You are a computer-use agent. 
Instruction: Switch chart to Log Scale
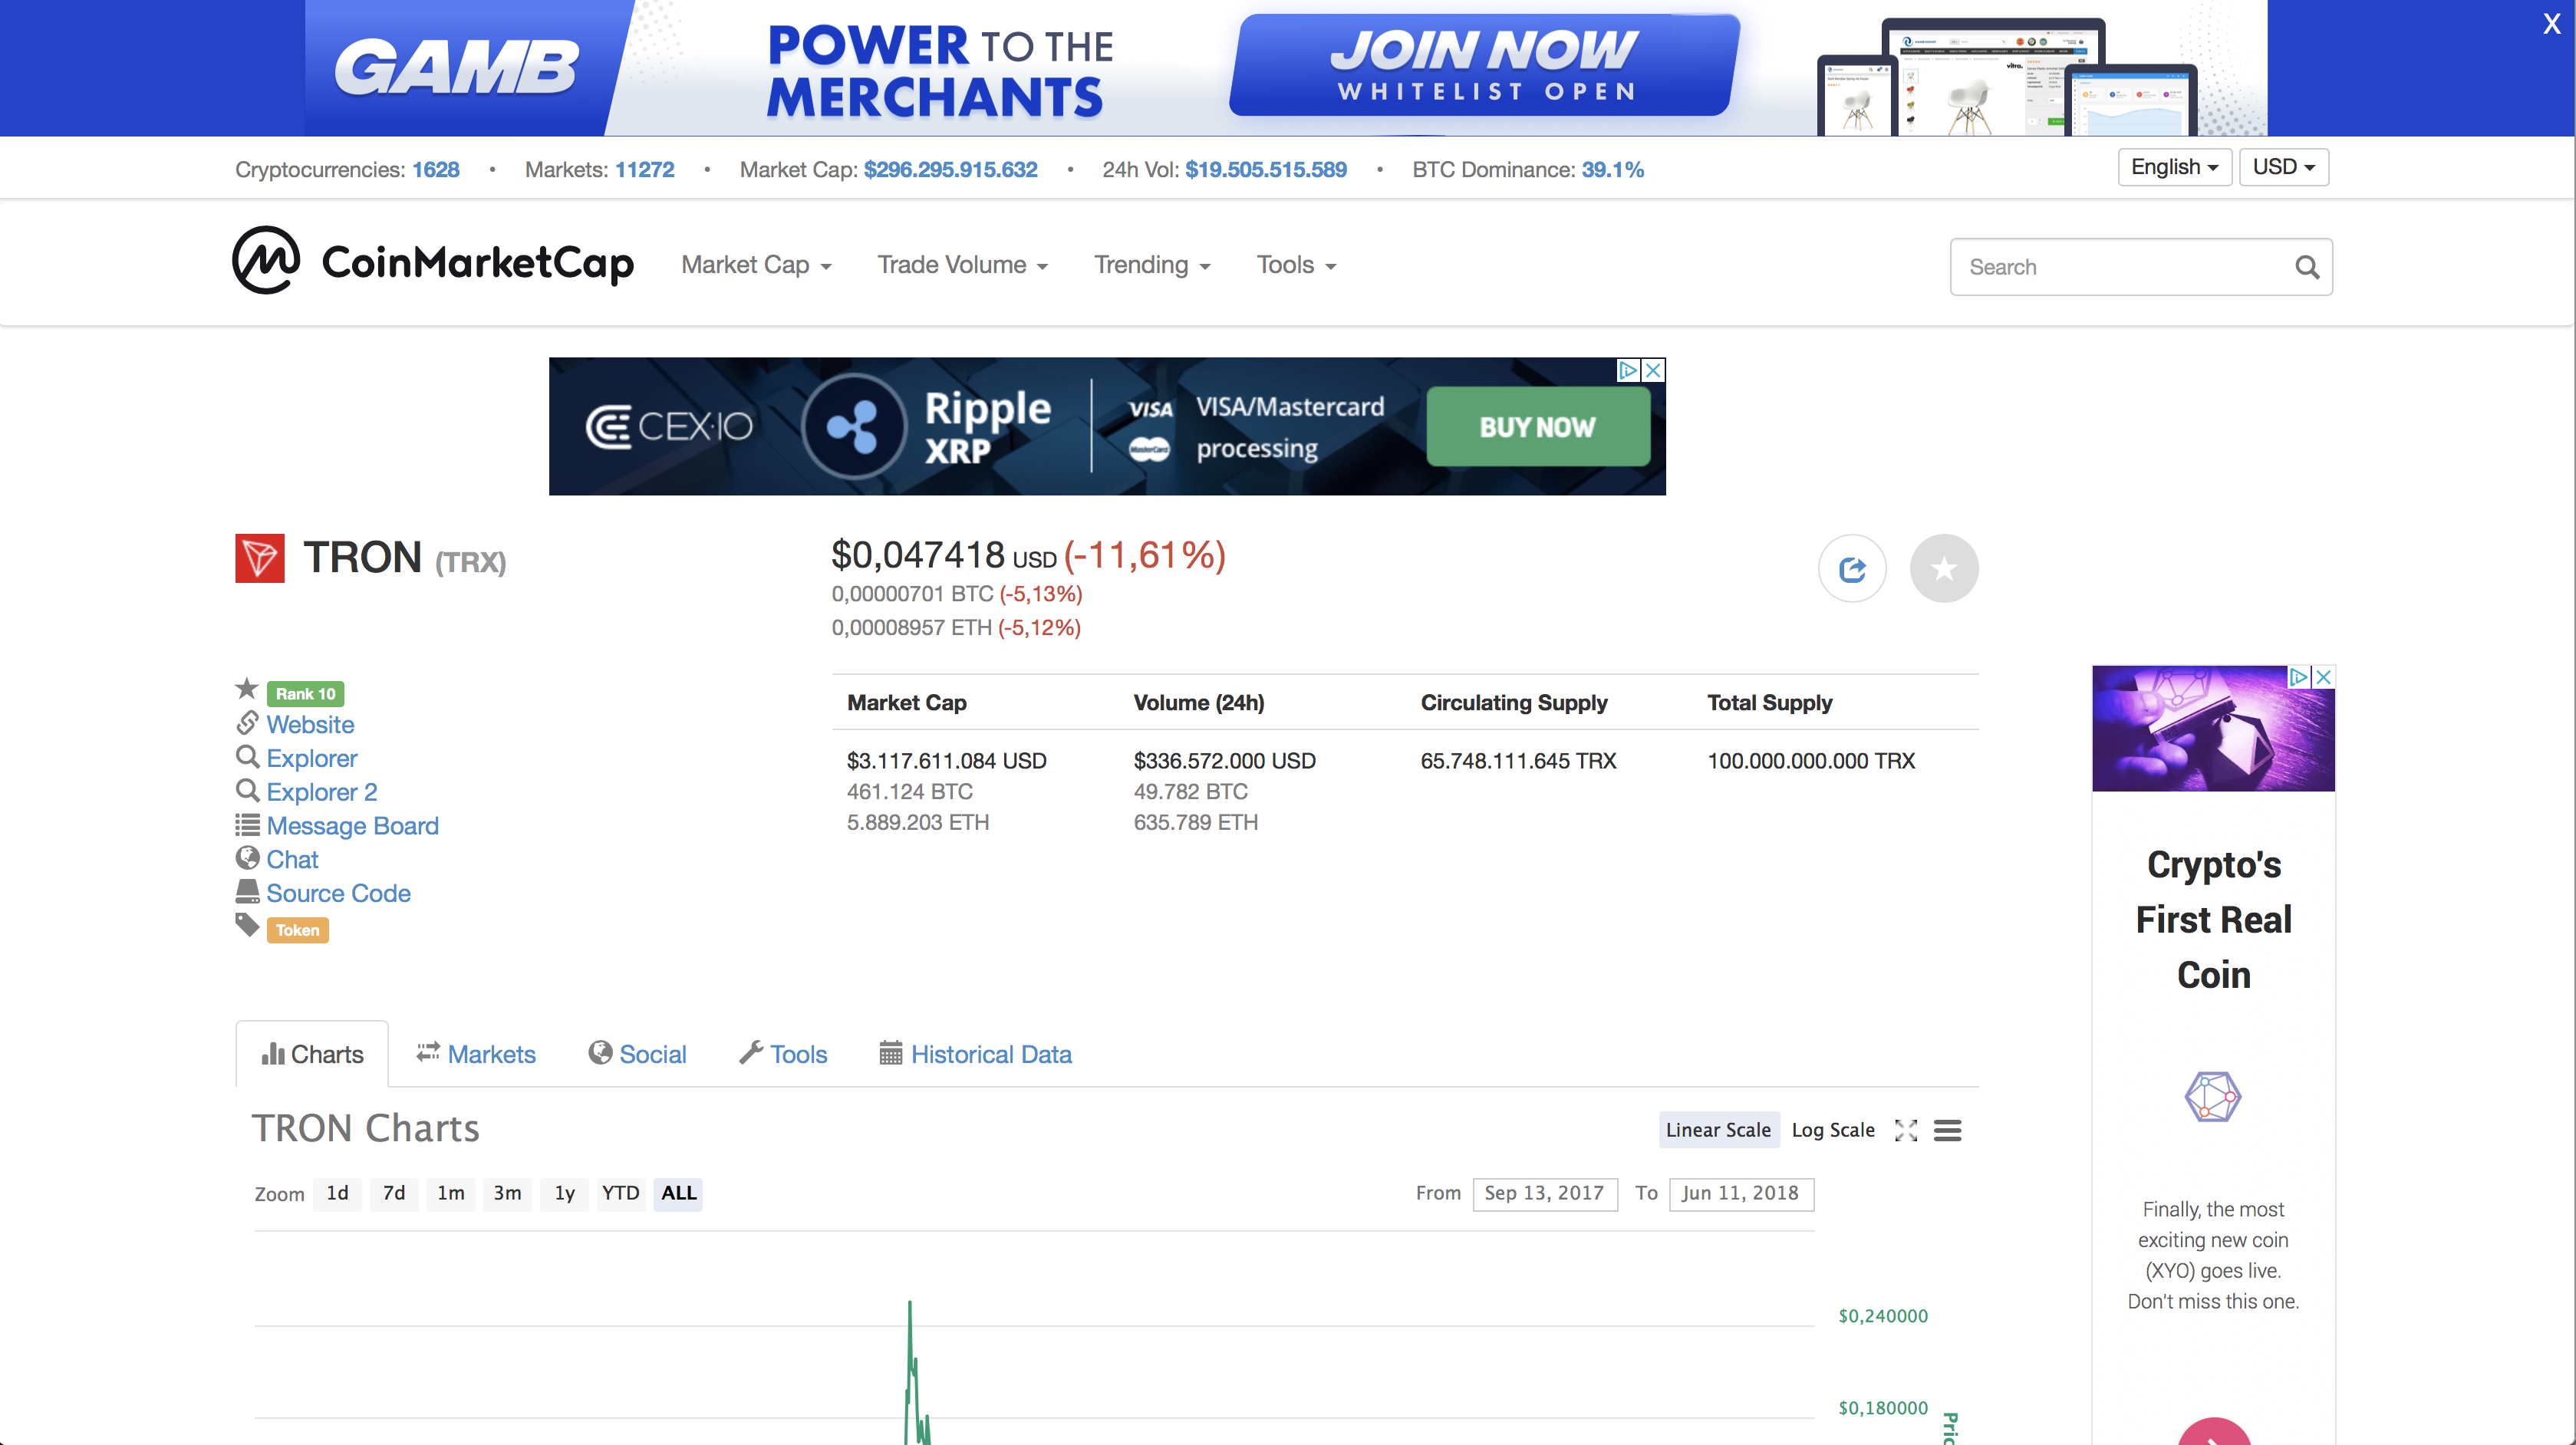tap(1833, 1130)
